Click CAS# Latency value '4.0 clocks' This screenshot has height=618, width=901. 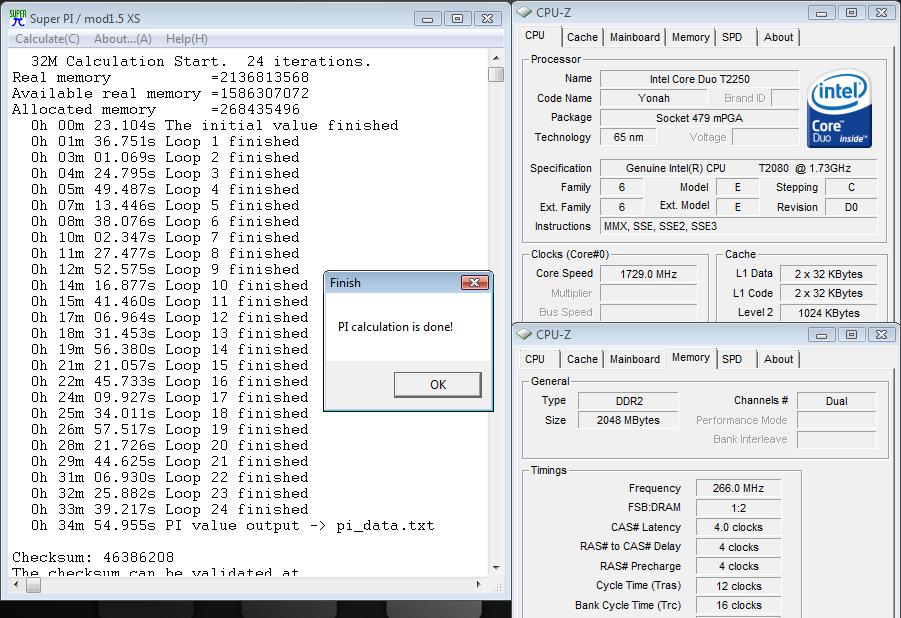tap(738, 527)
